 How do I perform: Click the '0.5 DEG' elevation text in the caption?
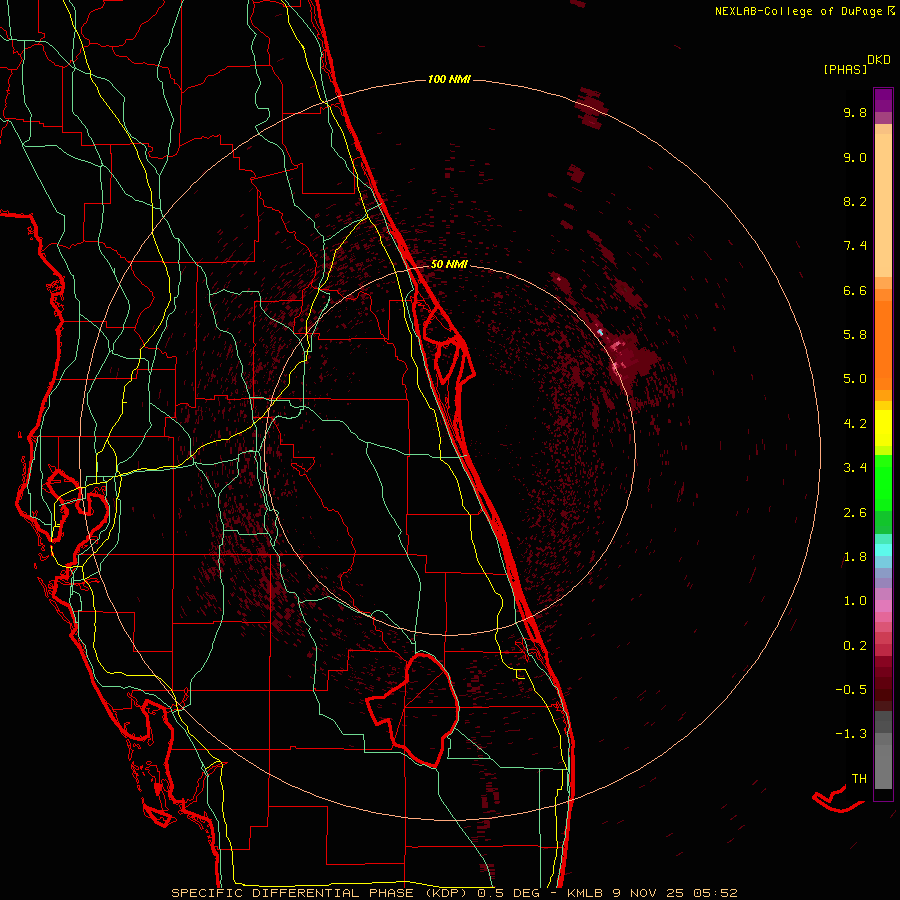click(509, 893)
